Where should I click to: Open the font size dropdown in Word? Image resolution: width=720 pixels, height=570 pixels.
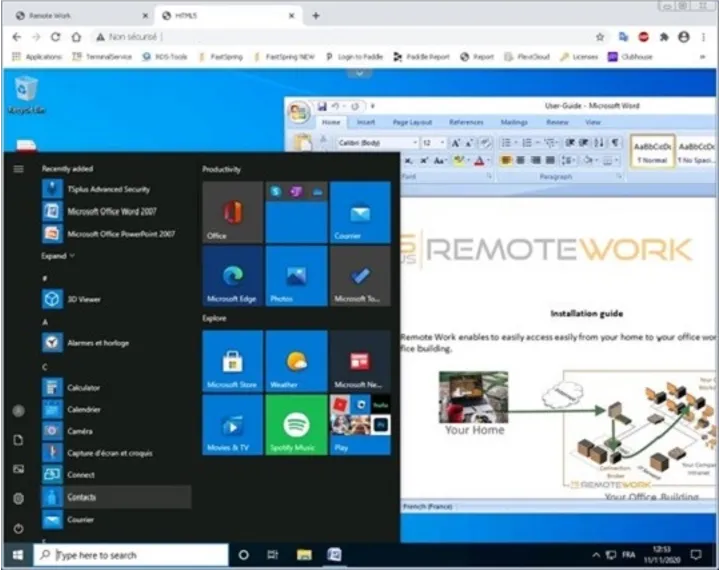tap(442, 143)
